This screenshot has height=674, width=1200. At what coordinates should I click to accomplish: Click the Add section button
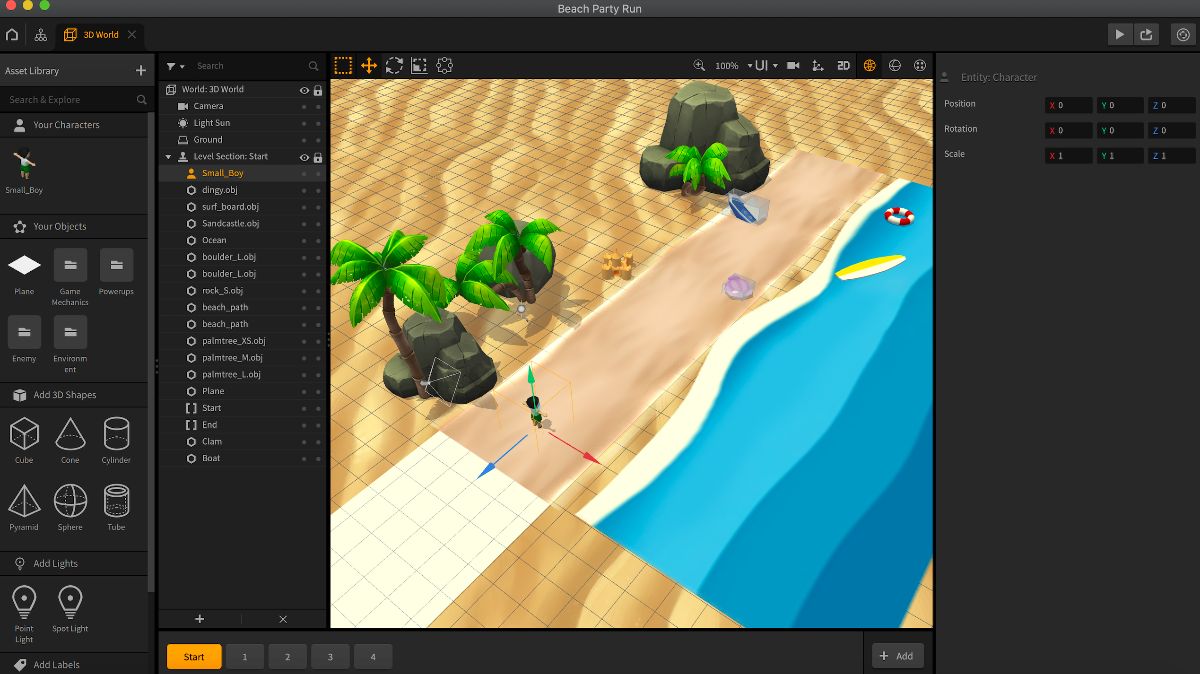pyautogui.click(x=897, y=656)
